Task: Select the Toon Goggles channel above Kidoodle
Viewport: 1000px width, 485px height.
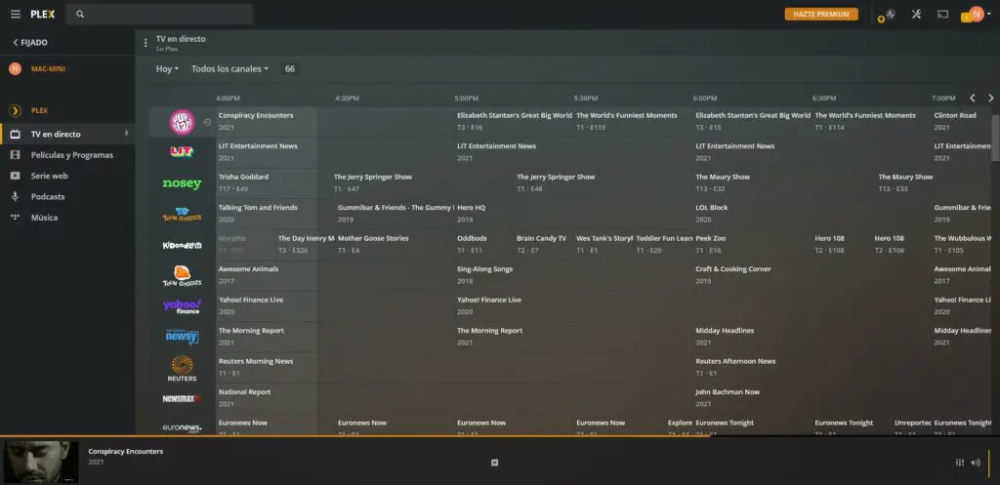Action: [x=182, y=214]
